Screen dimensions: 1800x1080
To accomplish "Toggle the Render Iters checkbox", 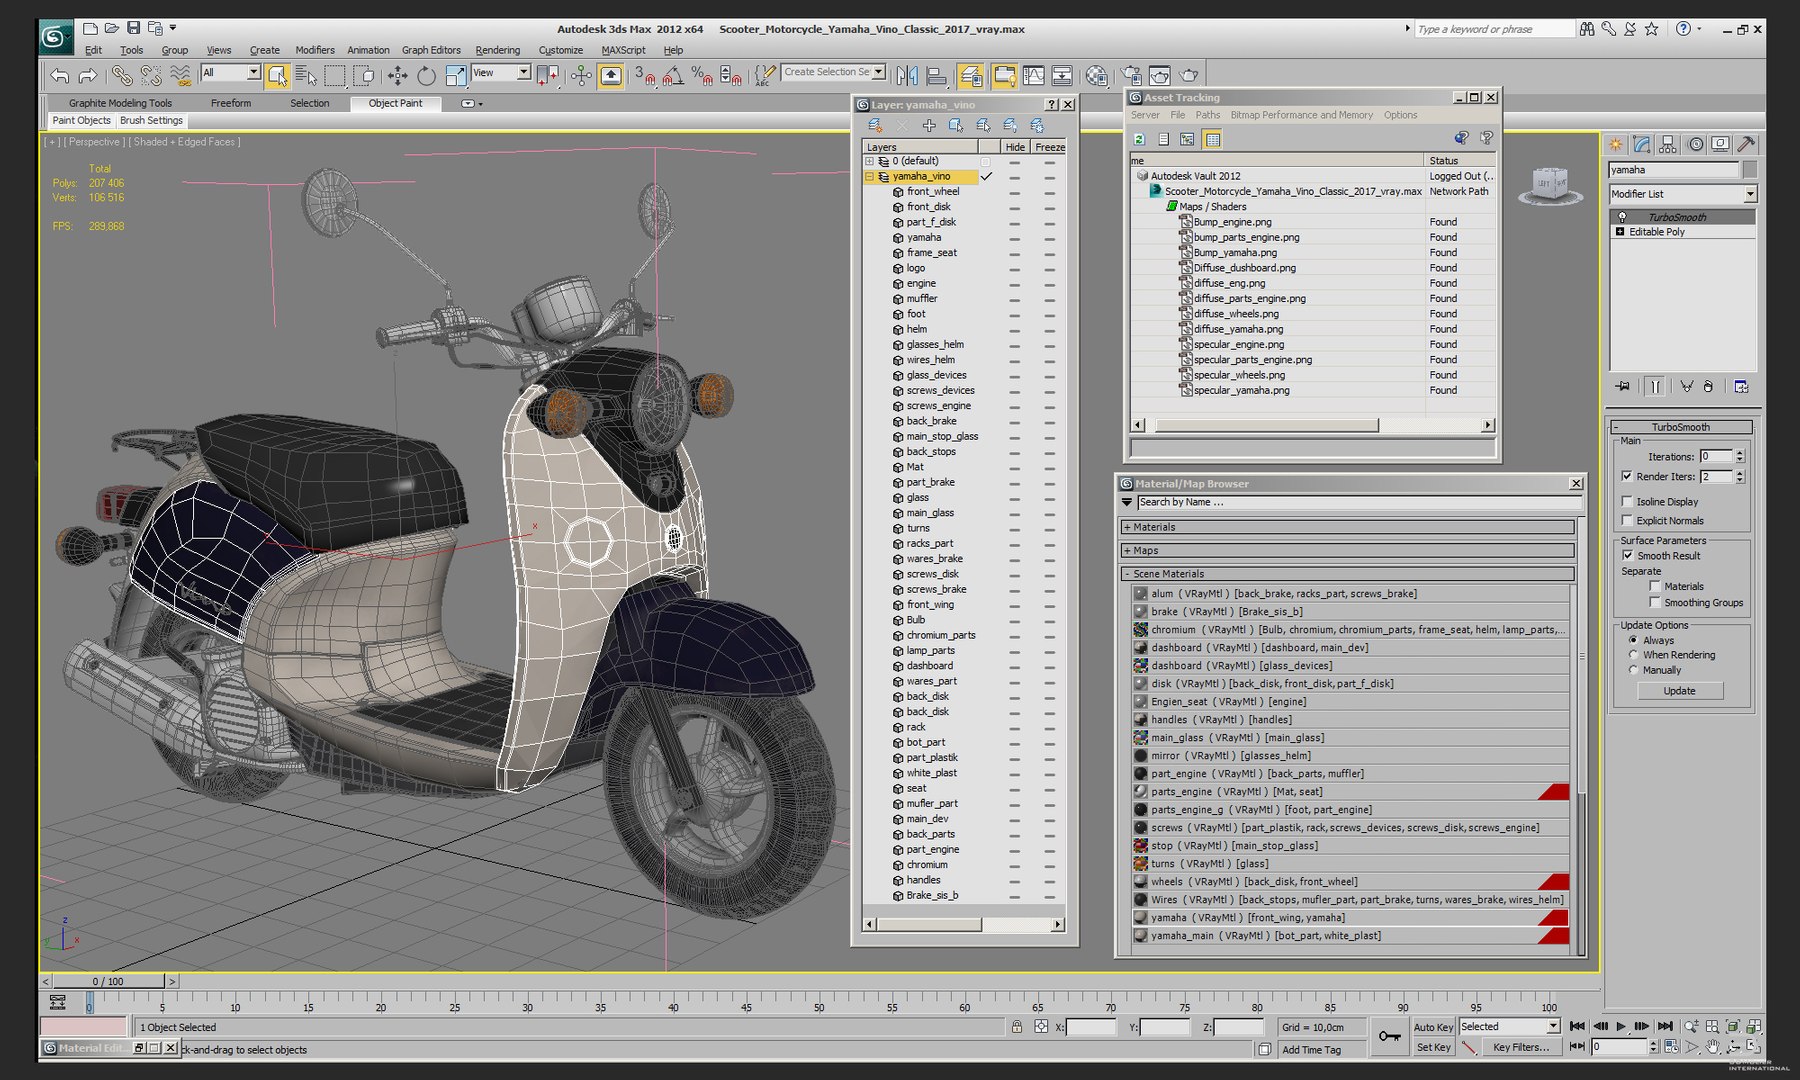I will pos(1627,477).
